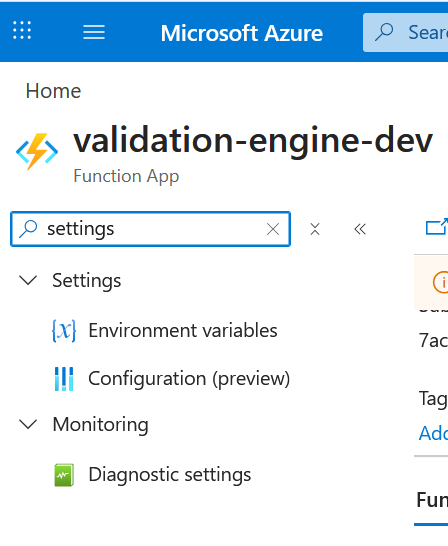Click the Environment variables {x} icon
The image size is (448, 546).
64,331
